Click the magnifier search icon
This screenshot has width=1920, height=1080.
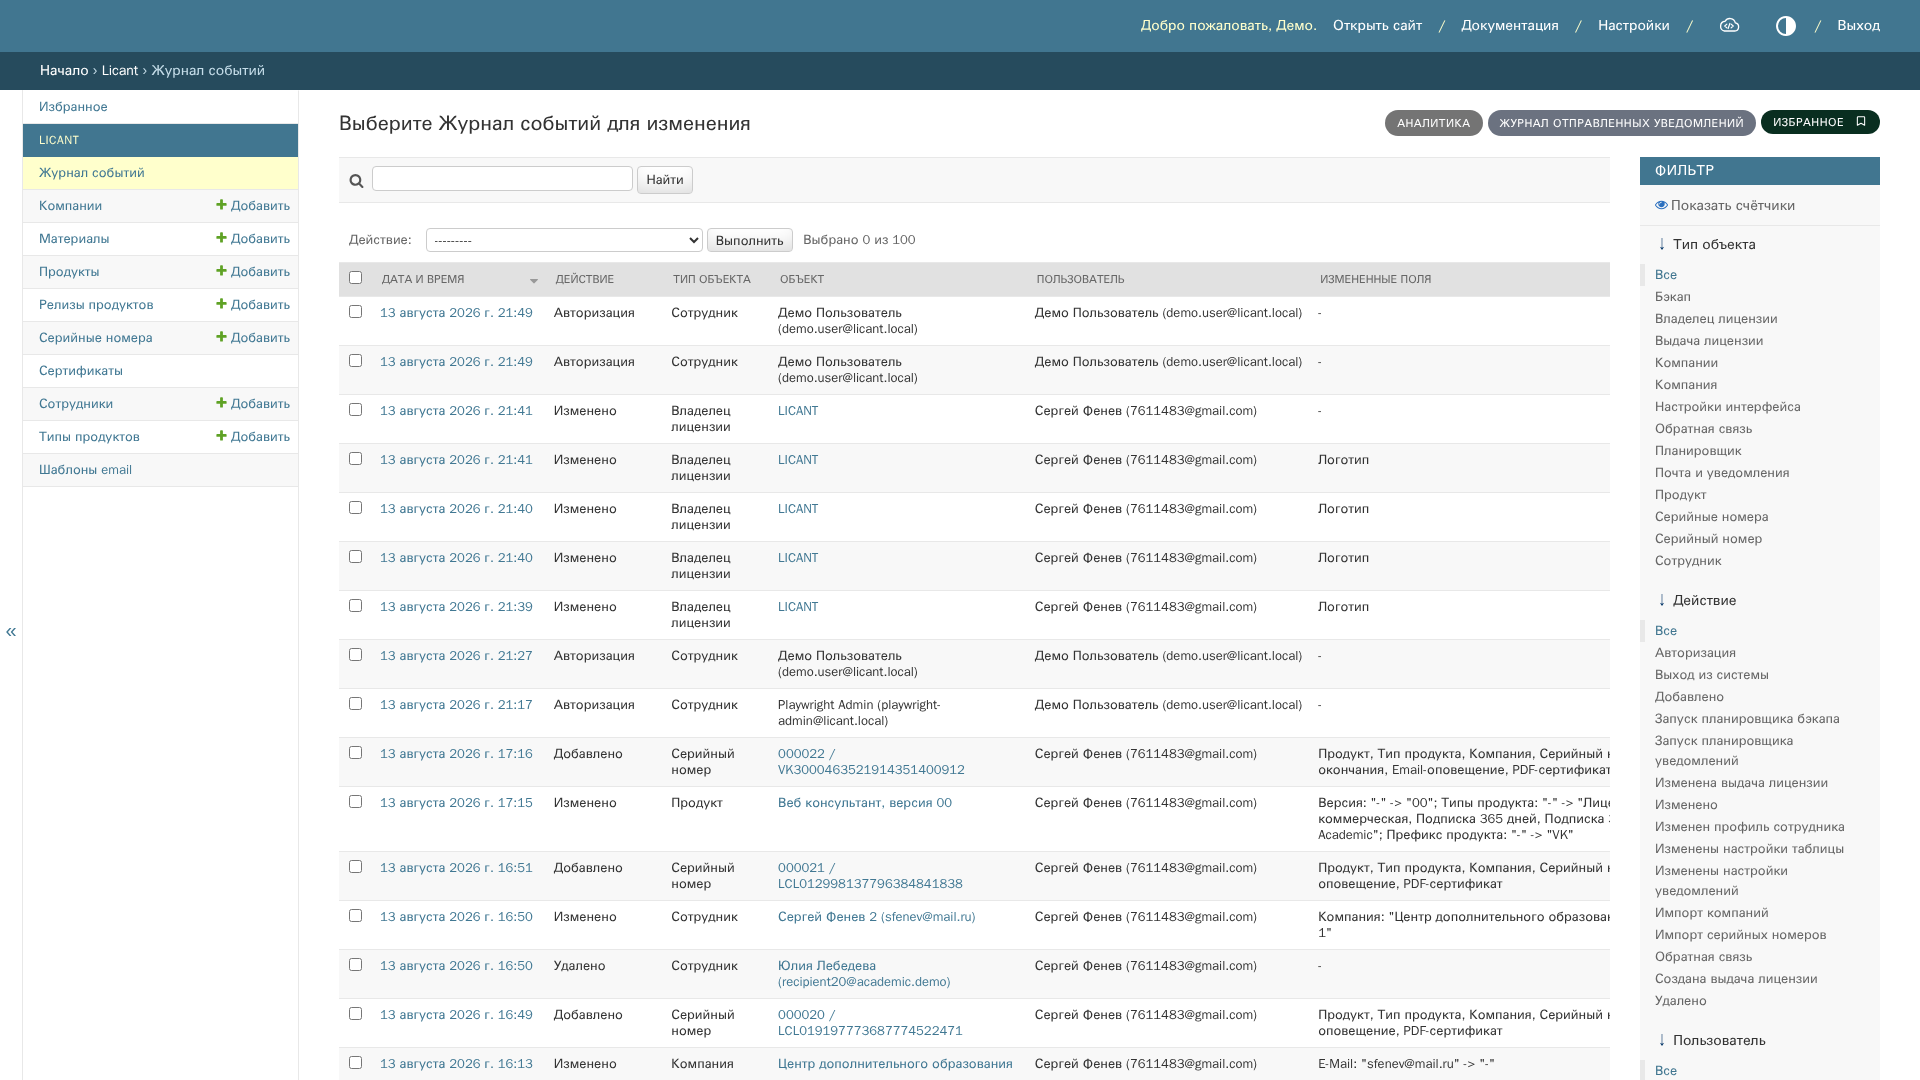(356, 181)
